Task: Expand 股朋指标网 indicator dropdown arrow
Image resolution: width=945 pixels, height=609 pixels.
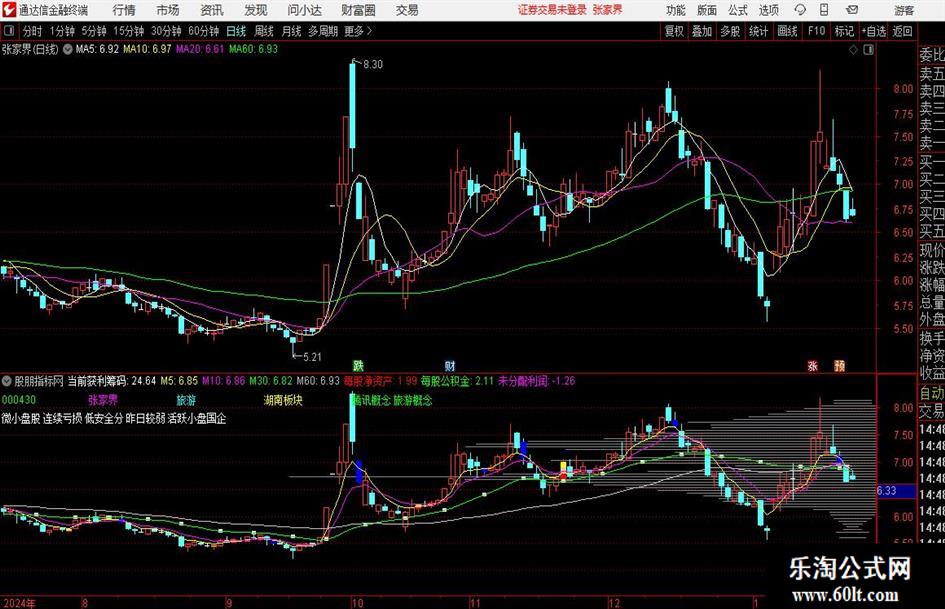Action: pos(7,381)
